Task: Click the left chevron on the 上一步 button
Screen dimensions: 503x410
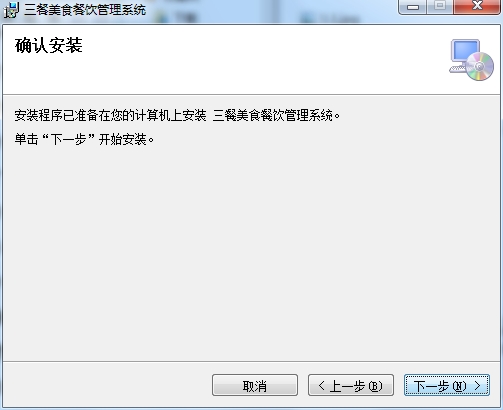Action: [x=321, y=386]
